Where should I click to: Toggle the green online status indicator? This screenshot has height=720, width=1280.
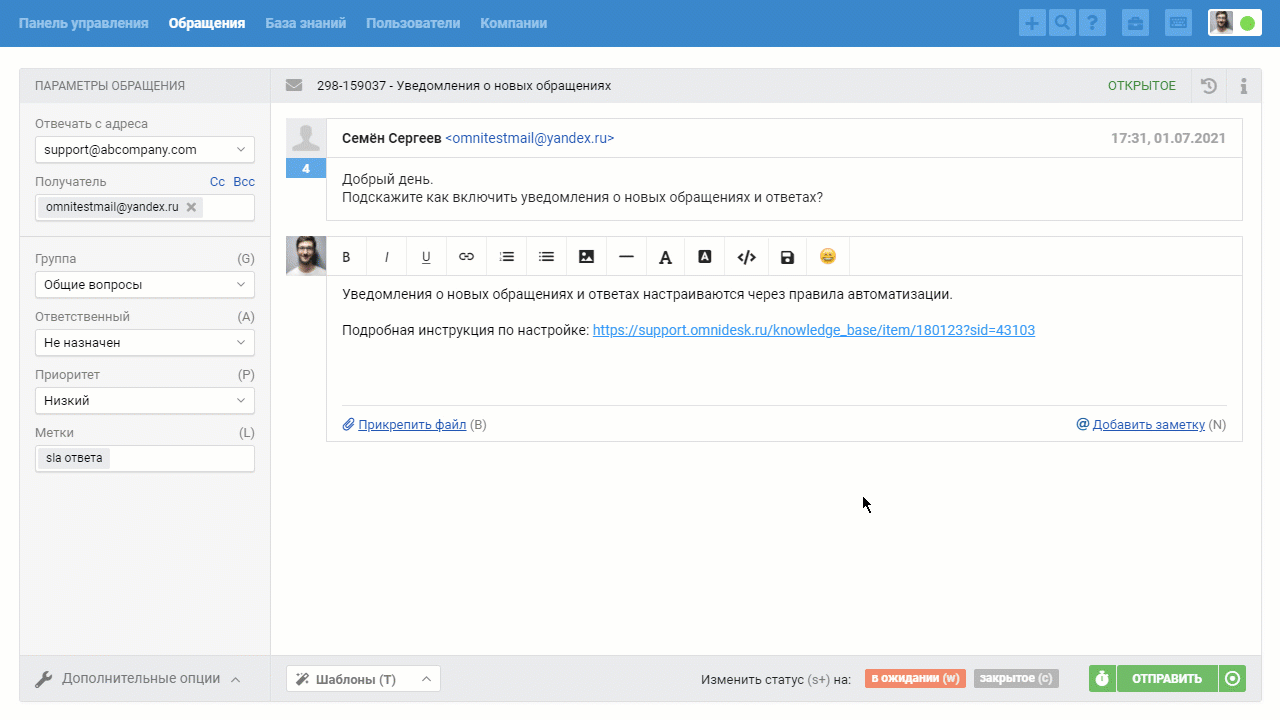(x=1247, y=23)
